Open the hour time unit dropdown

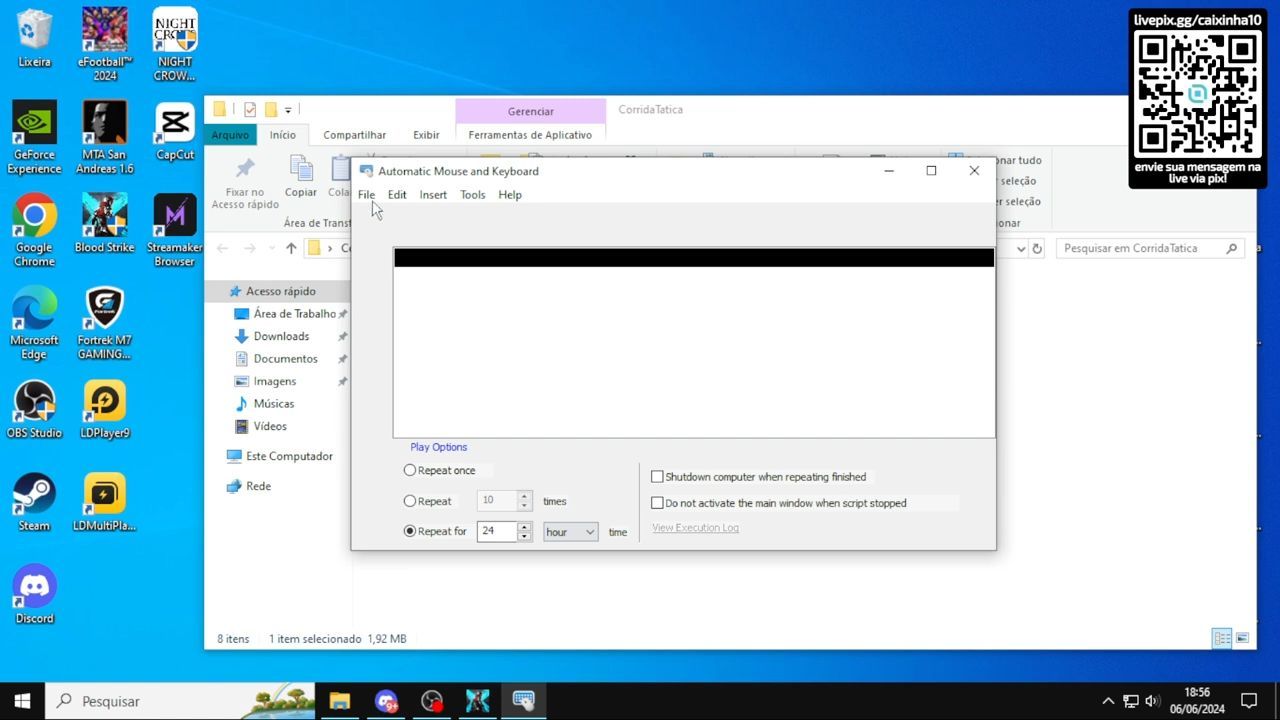[x=570, y=532]
